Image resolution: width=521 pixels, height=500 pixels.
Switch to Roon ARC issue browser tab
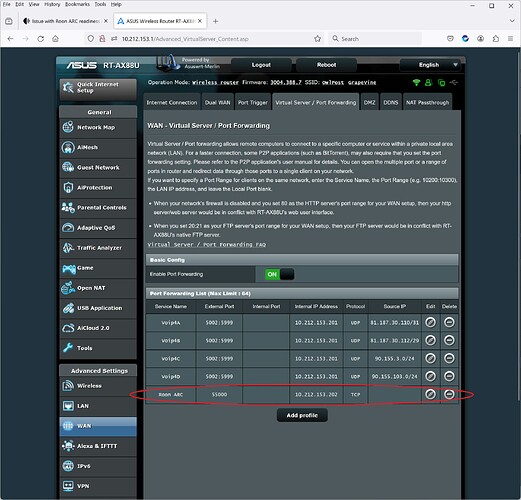(66, 21)
